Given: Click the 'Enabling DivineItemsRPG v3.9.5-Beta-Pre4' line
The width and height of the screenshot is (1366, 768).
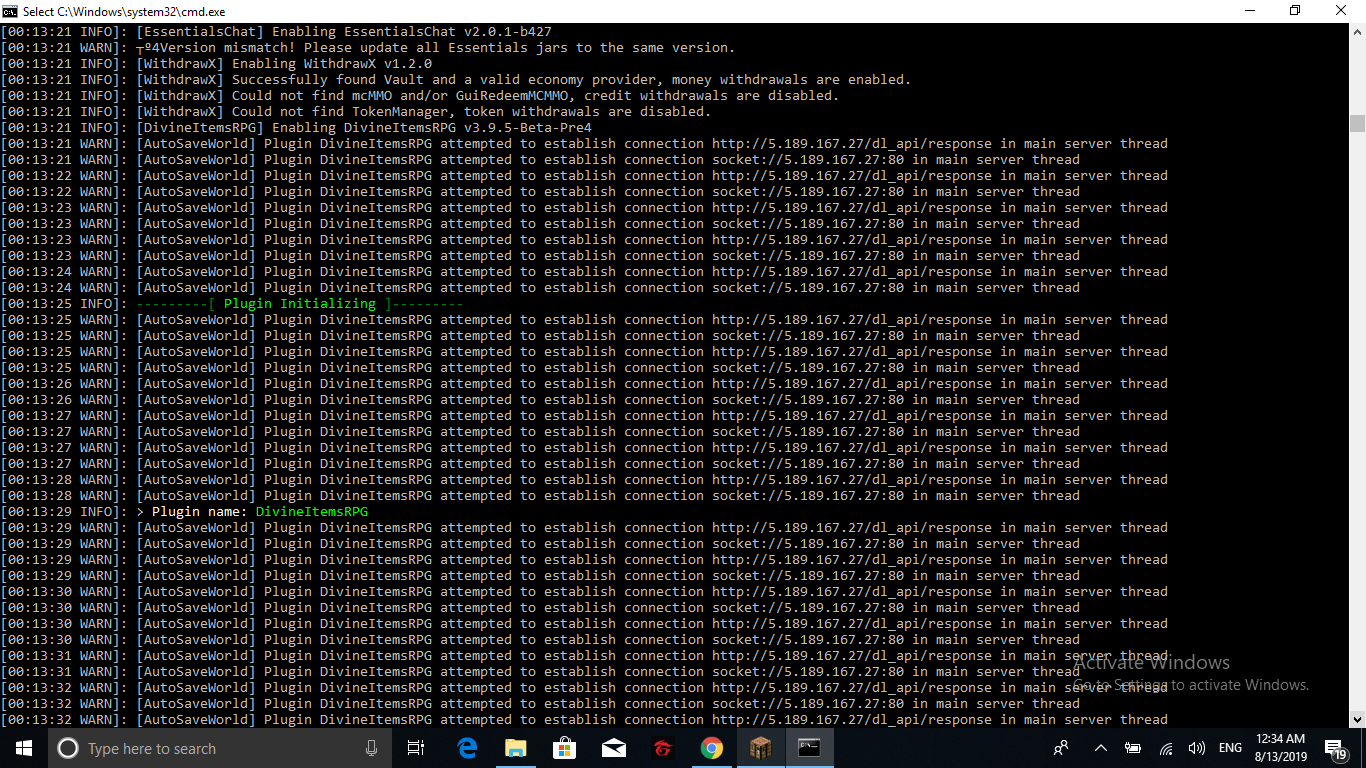Looking at the screenshot, I should point(296,128).
